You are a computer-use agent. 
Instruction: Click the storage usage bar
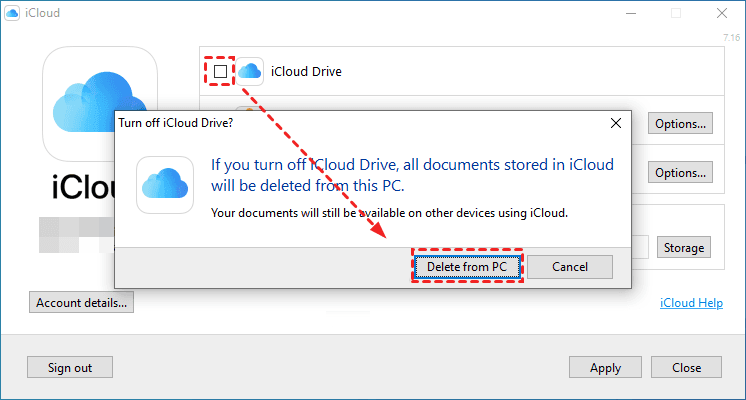640,247
